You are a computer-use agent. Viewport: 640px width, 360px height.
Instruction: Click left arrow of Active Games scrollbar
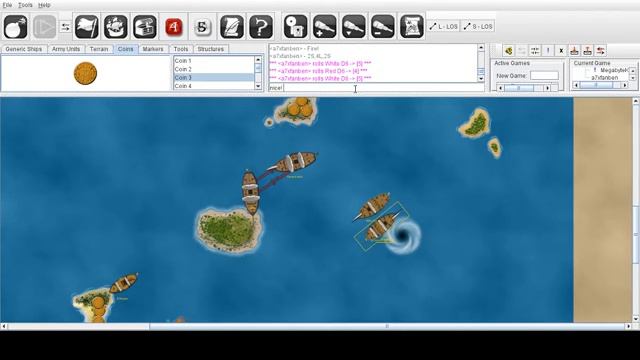click(x=500, y=88)
